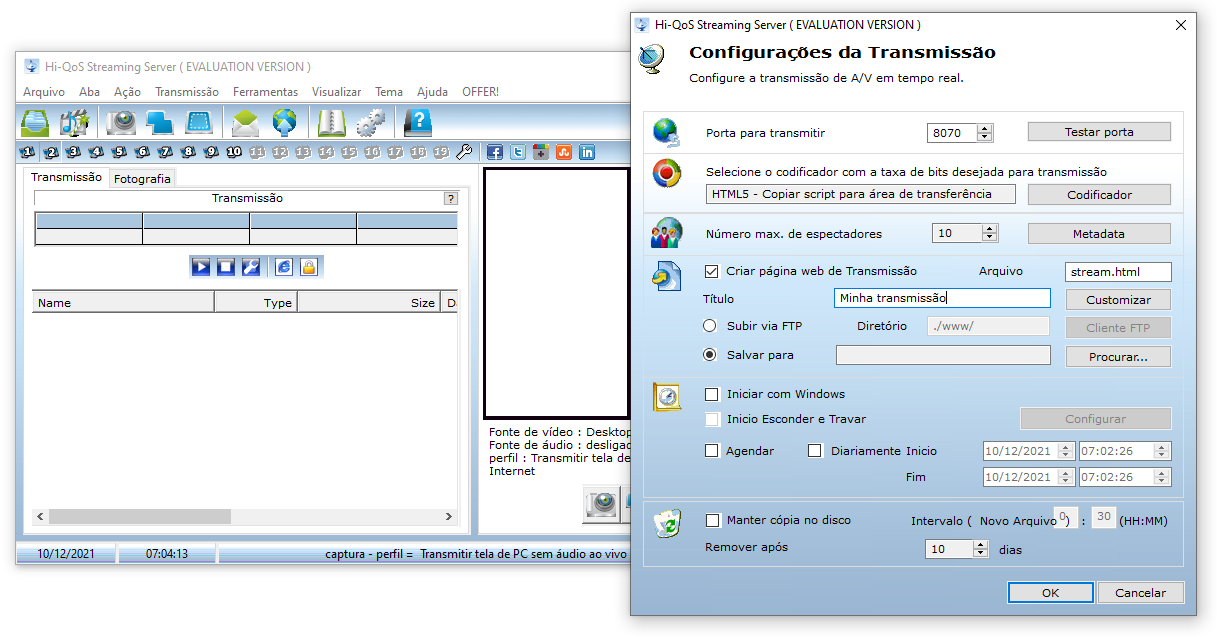
Task: Open the HTML5 encoder selection field
Action: 860,194
